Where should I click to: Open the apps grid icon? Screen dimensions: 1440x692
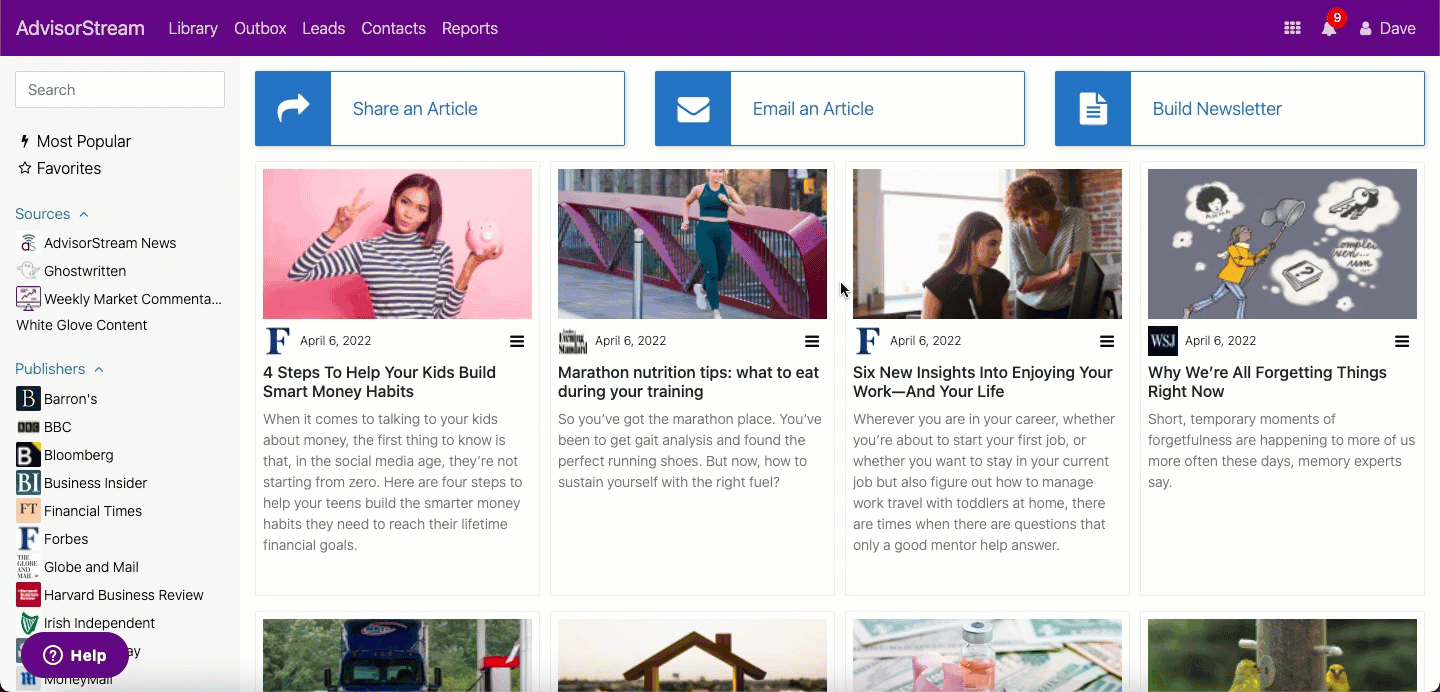1292,29
